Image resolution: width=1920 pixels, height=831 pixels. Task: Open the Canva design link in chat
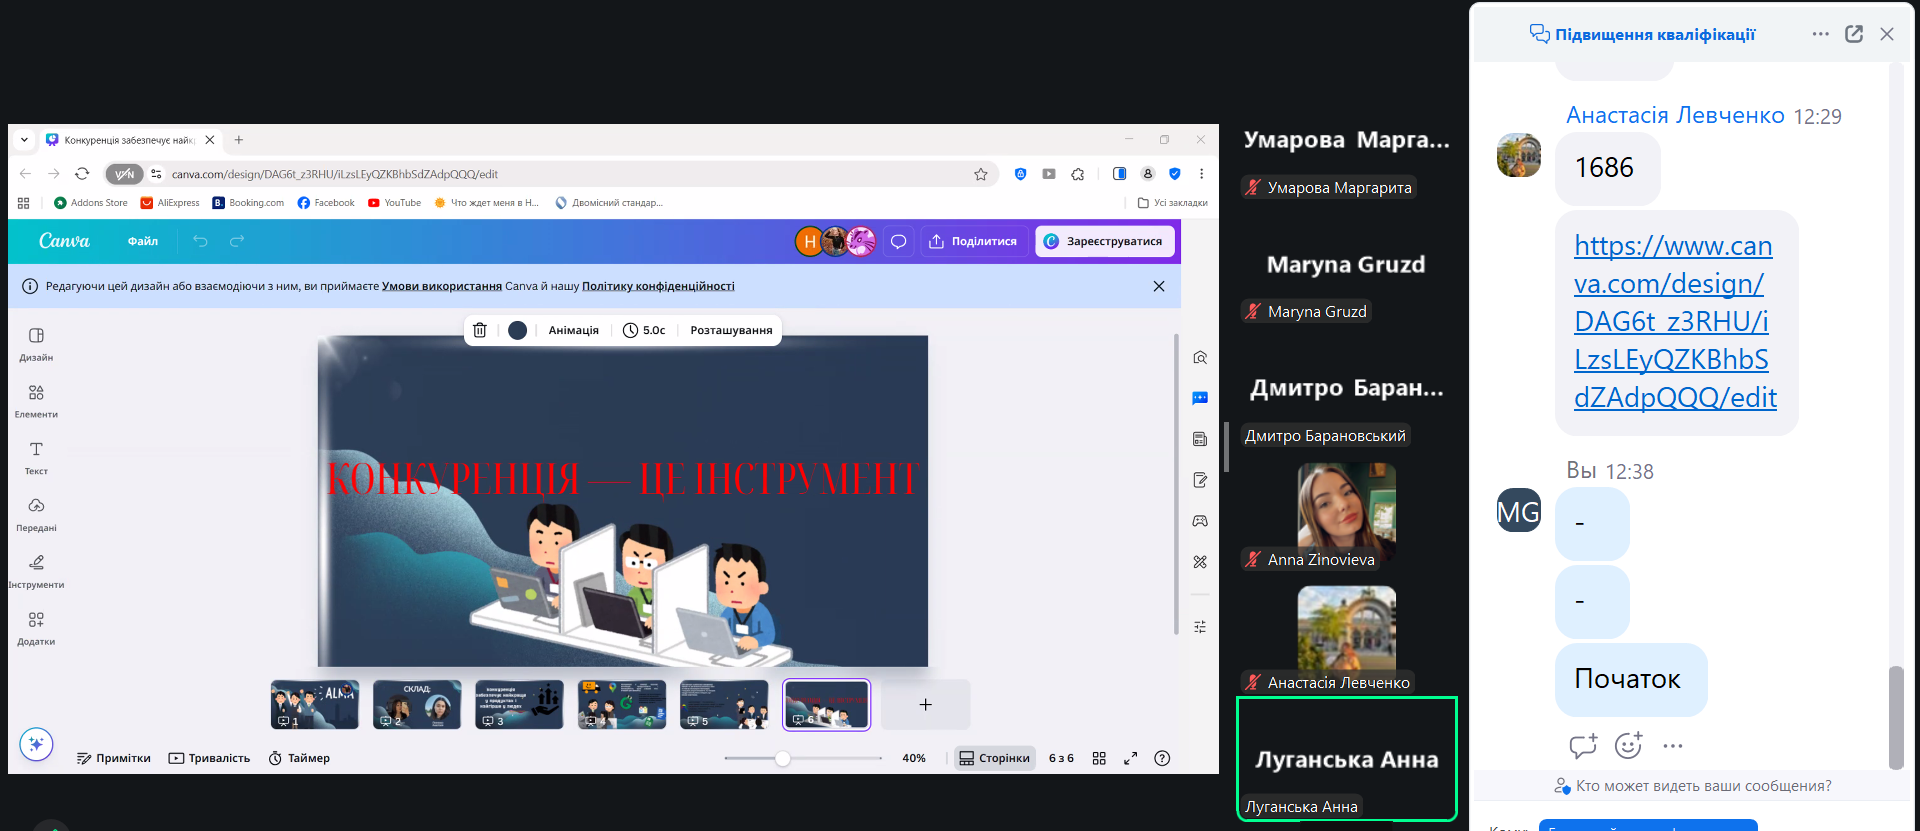(x=1673, y=321)
